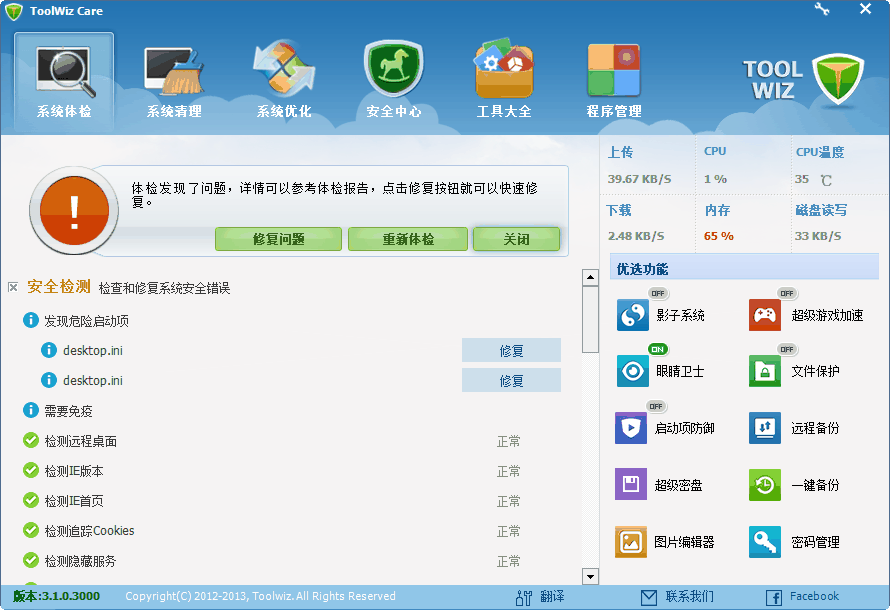Toggle the OFF switch on 超级游戏加速
890x610 pixels.
click(x=787, y=293)
